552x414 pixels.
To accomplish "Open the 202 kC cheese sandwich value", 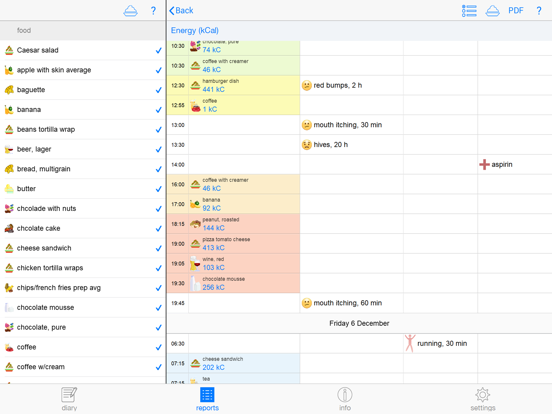I will (213, 367).
